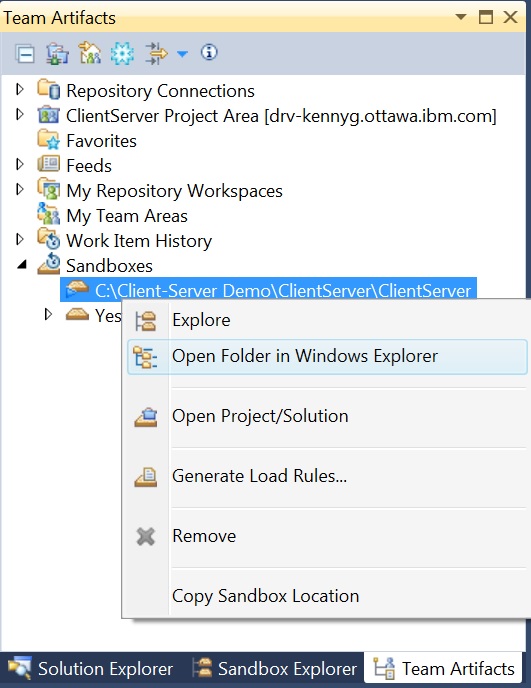This screenshot has height=688, width=531.
Task: Switch to the Sandbox Explorer tab
Action: coord(275,669)
